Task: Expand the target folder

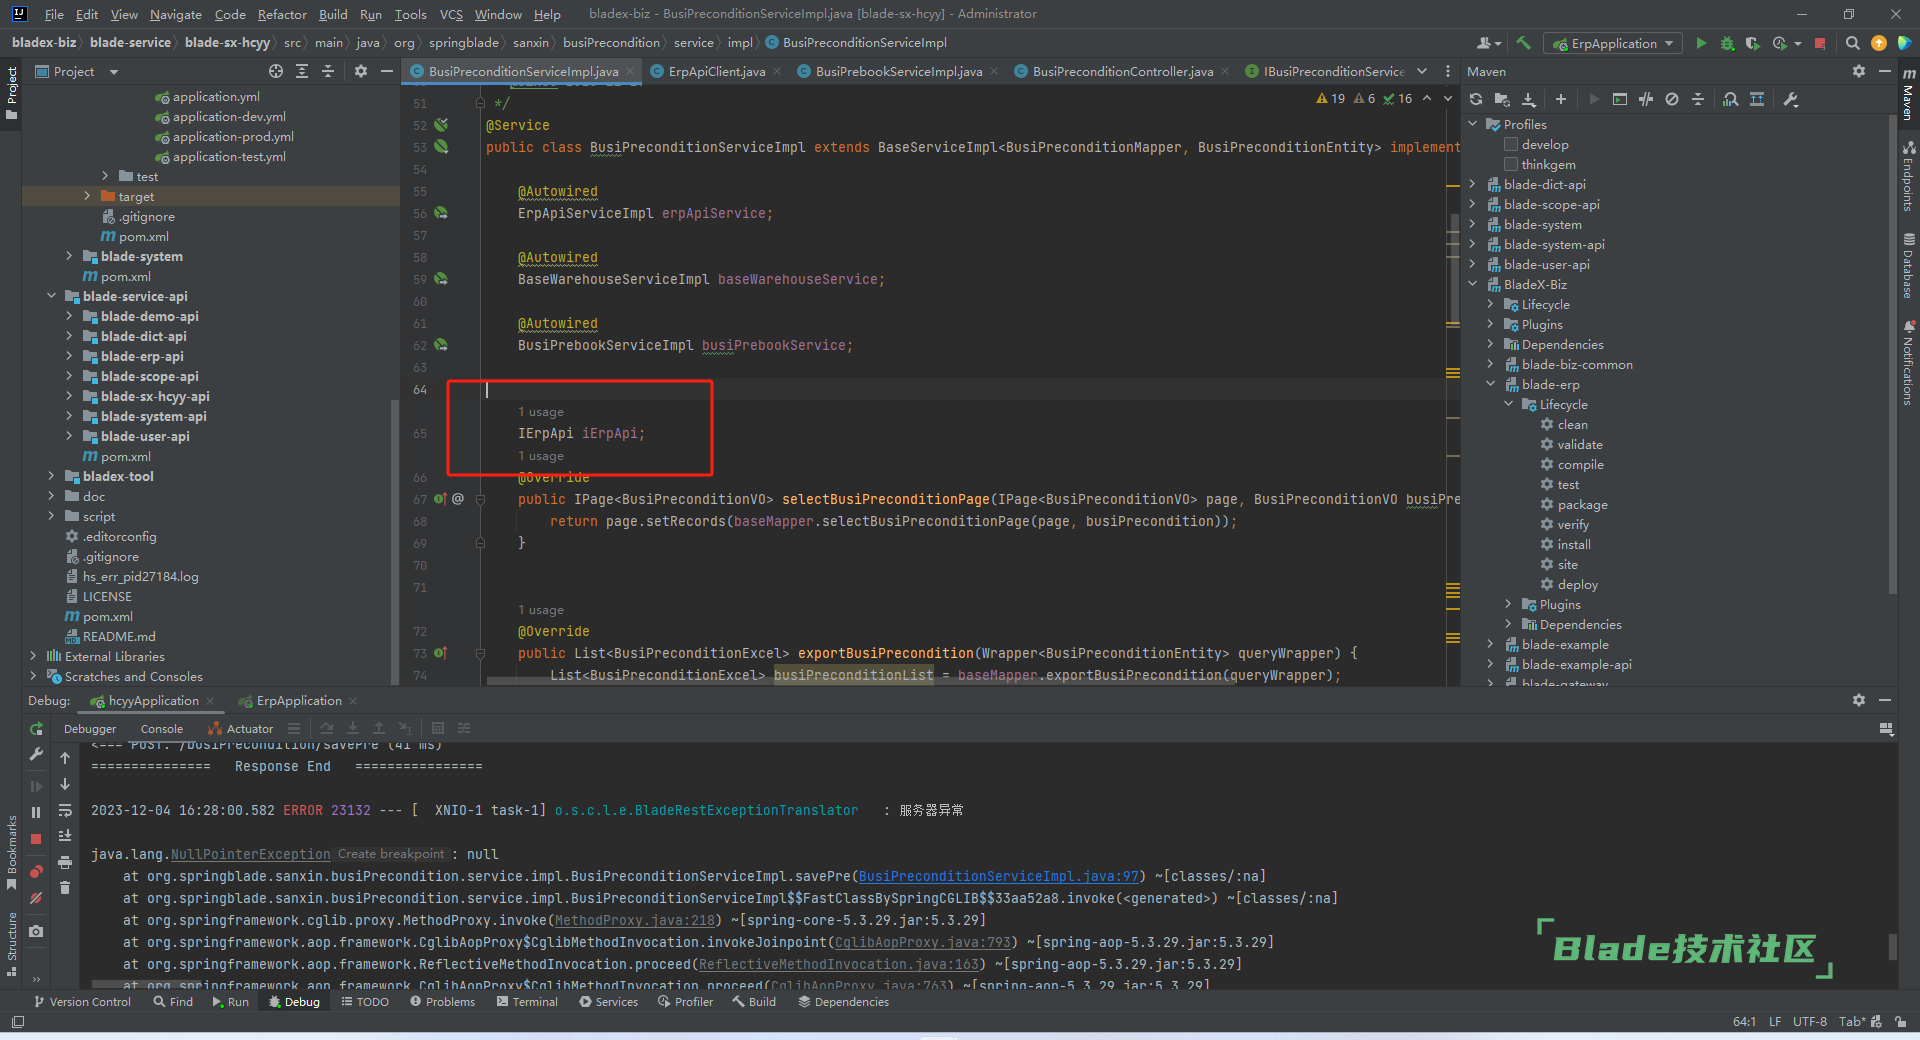Action: (87, 196)
